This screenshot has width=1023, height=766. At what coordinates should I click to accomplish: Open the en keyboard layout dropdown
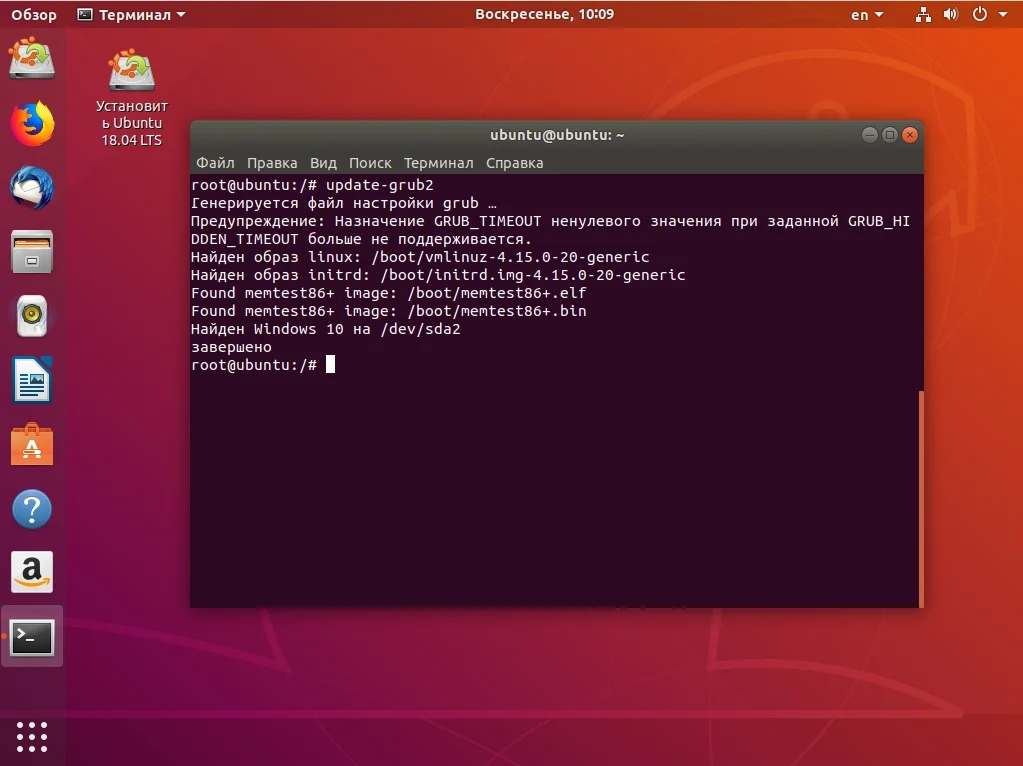point(867,15)
